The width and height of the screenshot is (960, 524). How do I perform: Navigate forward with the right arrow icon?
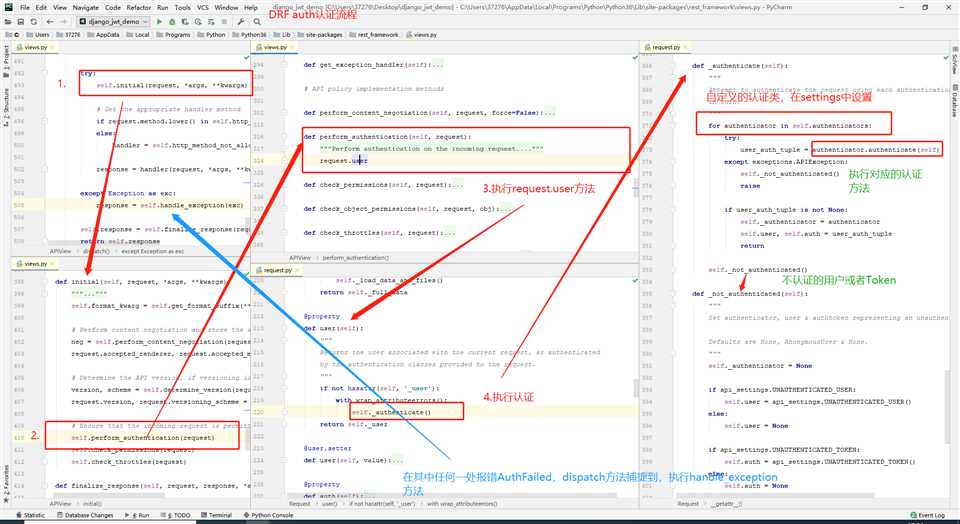[x=63, y=21]
